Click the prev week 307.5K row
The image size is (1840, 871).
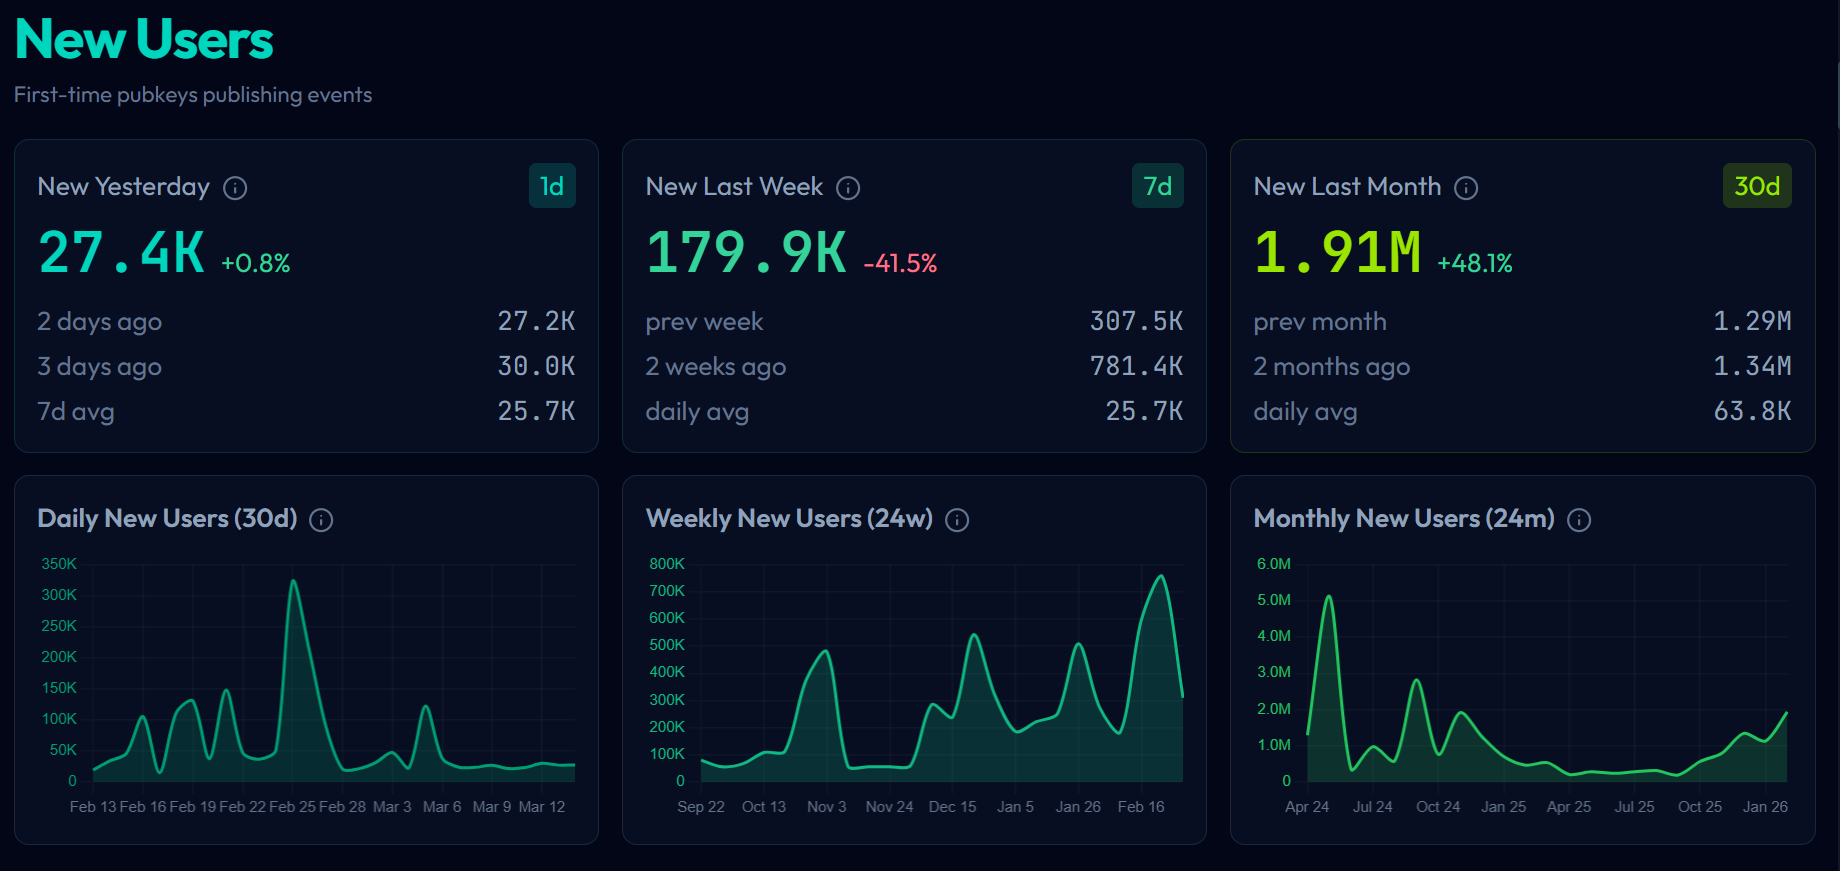click(x=914, y=322)
